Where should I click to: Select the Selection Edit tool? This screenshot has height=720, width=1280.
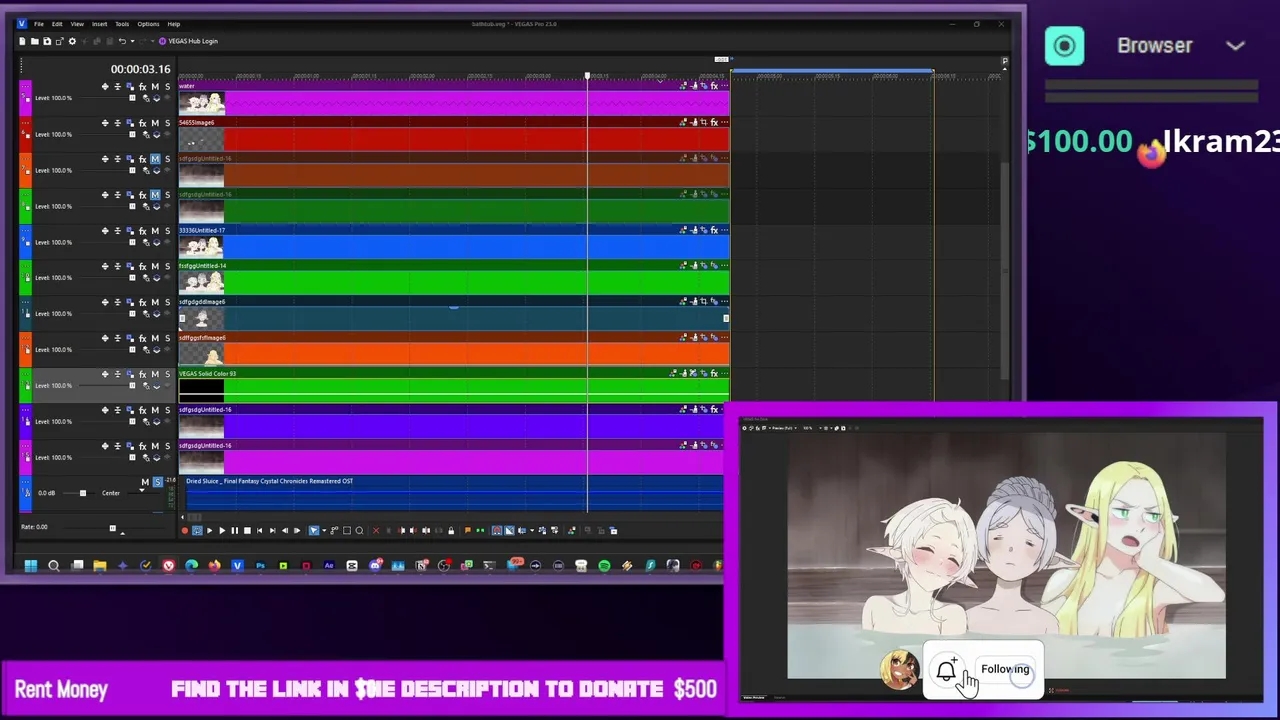(x=347, y=530)
